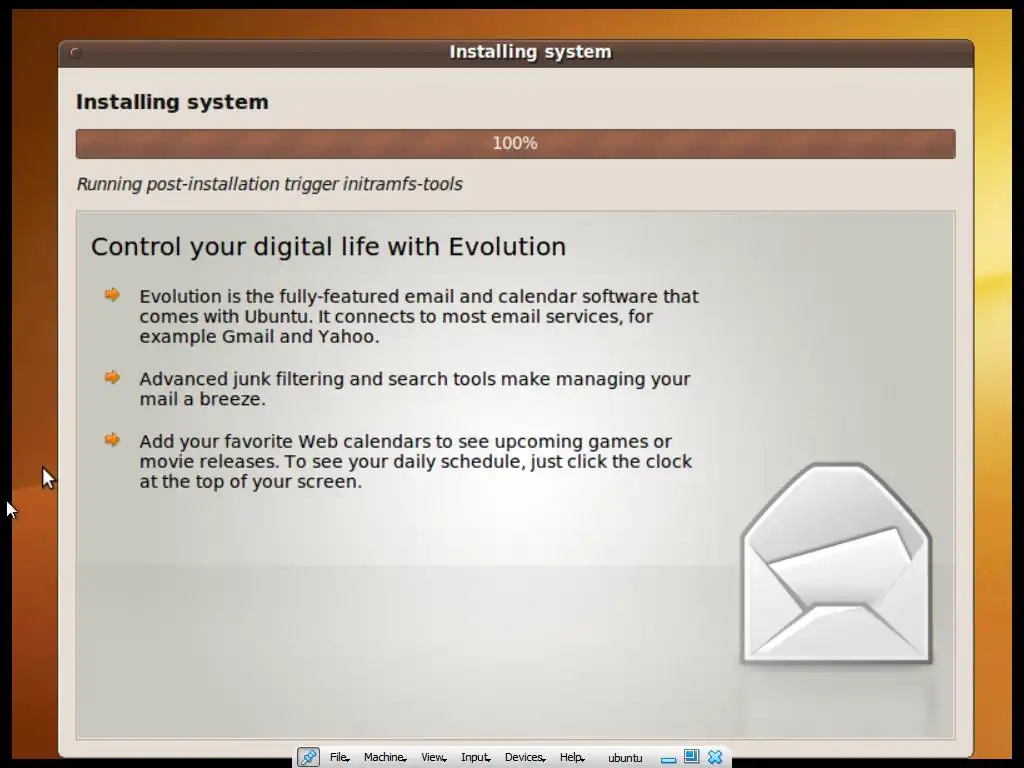Click the orange arrow bullet beside 'Advanced junk filtering'
1024x768 pixels.
[x=112, y=377]
